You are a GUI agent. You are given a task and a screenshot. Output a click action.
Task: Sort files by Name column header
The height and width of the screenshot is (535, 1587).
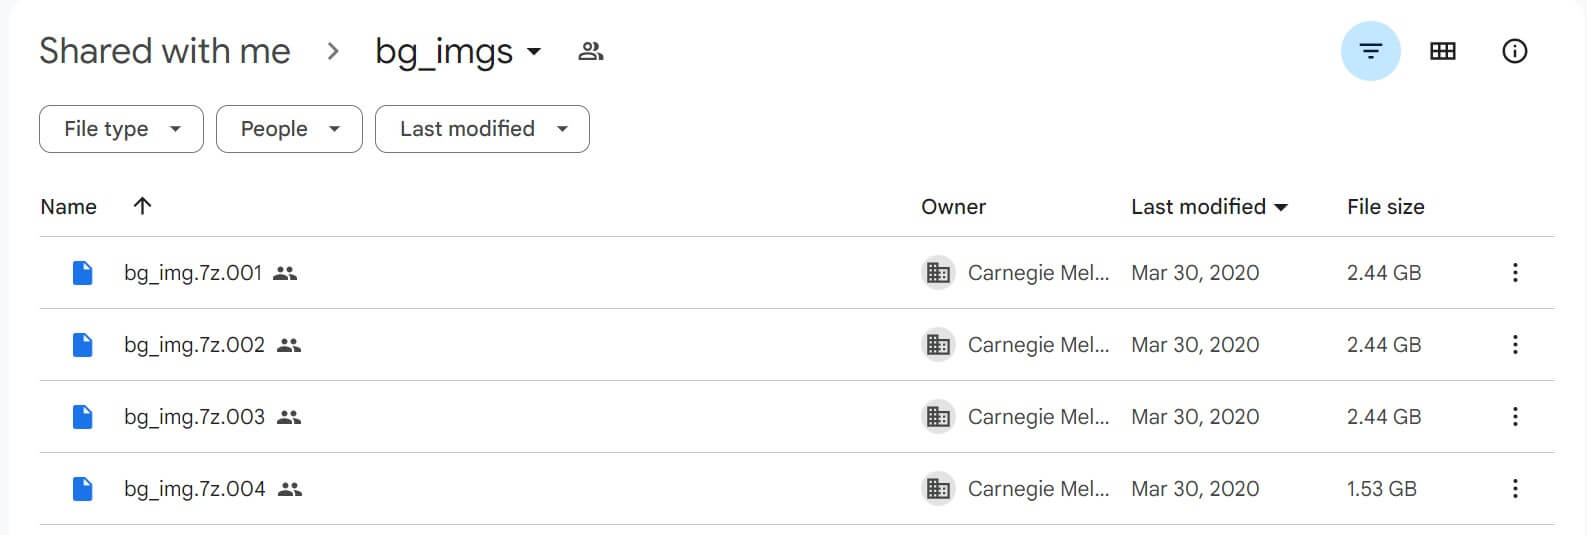pyautogui.click(x=68, y=207)
